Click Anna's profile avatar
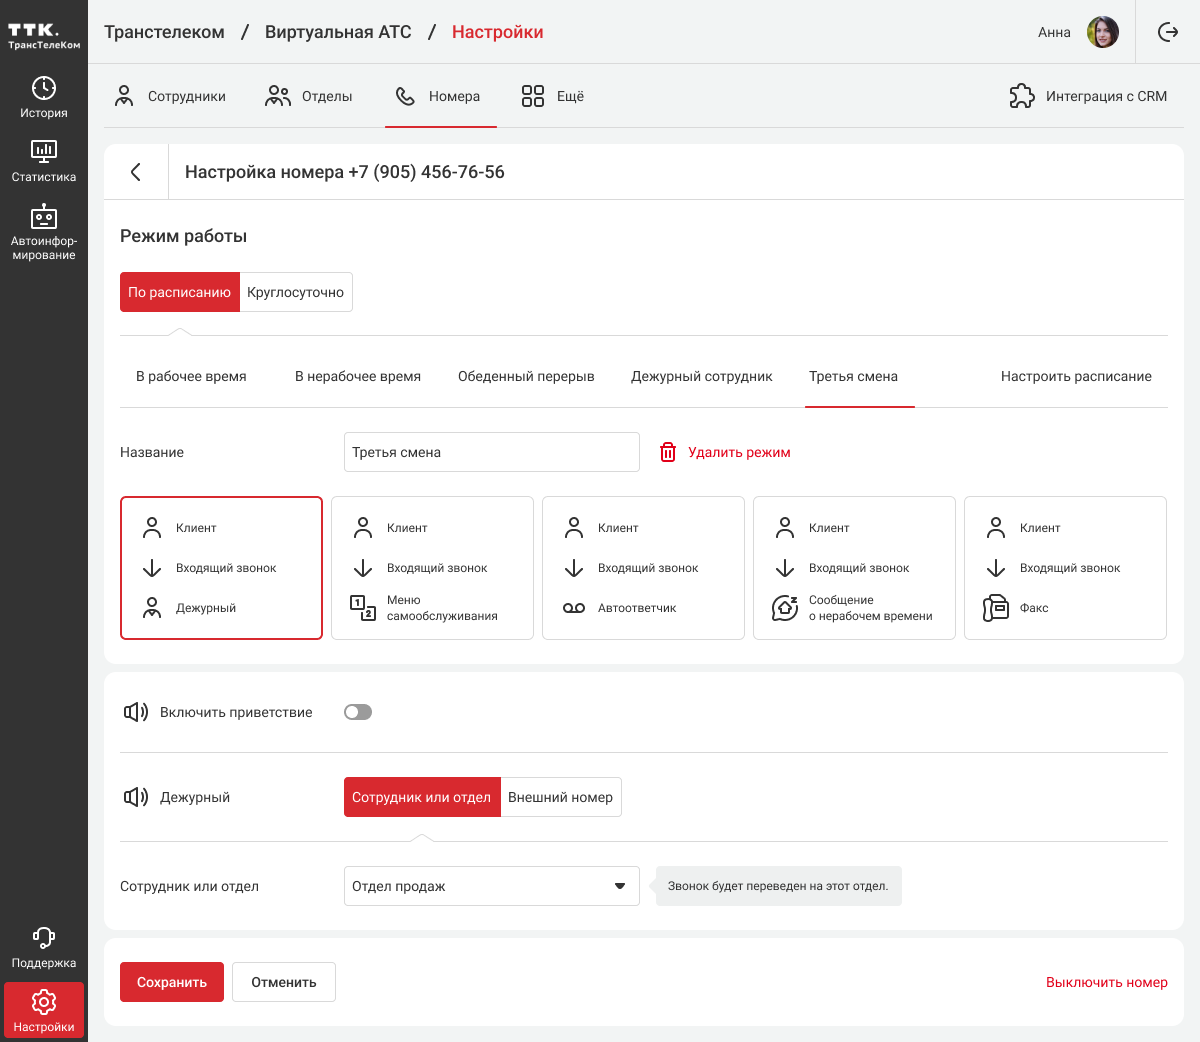The image size is (1200, 1042). click(x=1103, y=32)
